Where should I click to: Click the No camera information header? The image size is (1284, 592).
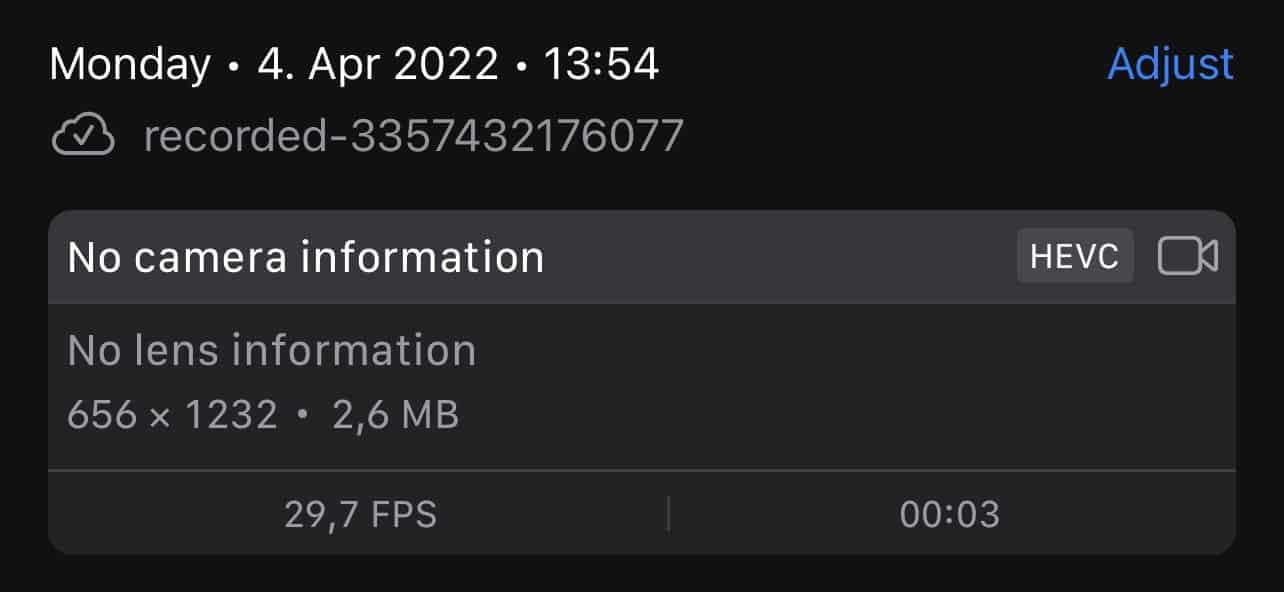point(306,257)
